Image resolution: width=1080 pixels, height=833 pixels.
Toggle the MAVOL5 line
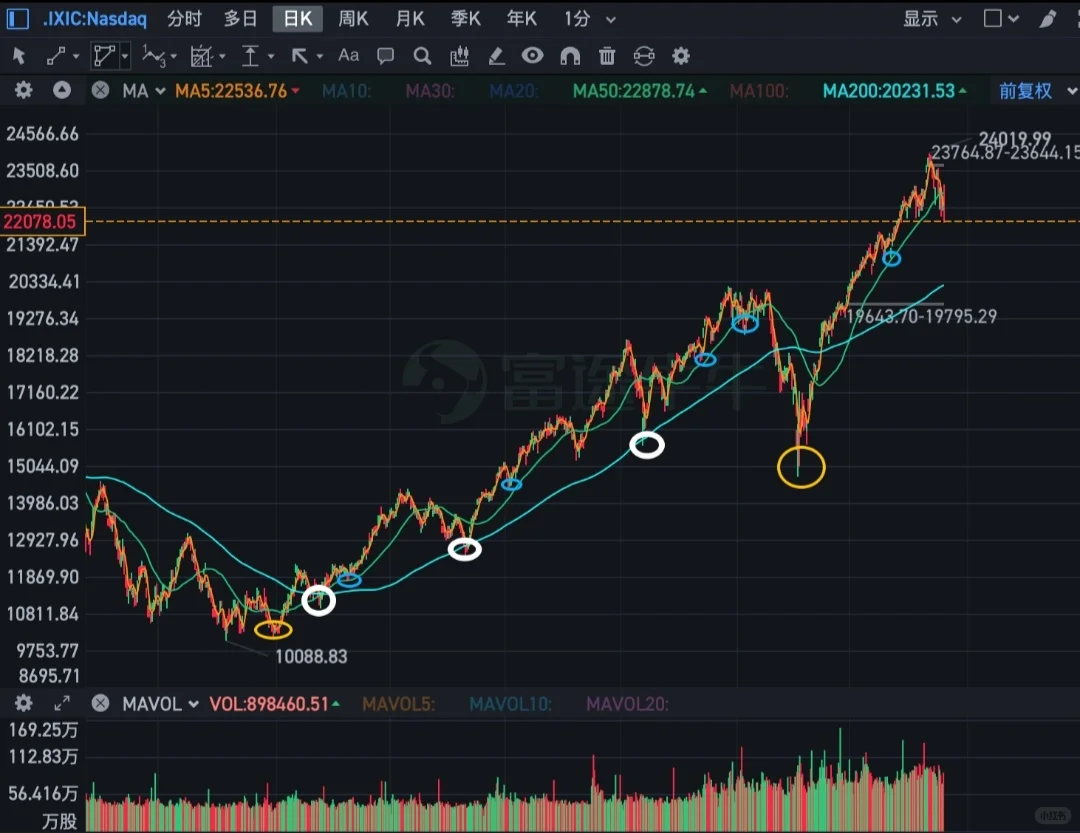tap(399, 704)
